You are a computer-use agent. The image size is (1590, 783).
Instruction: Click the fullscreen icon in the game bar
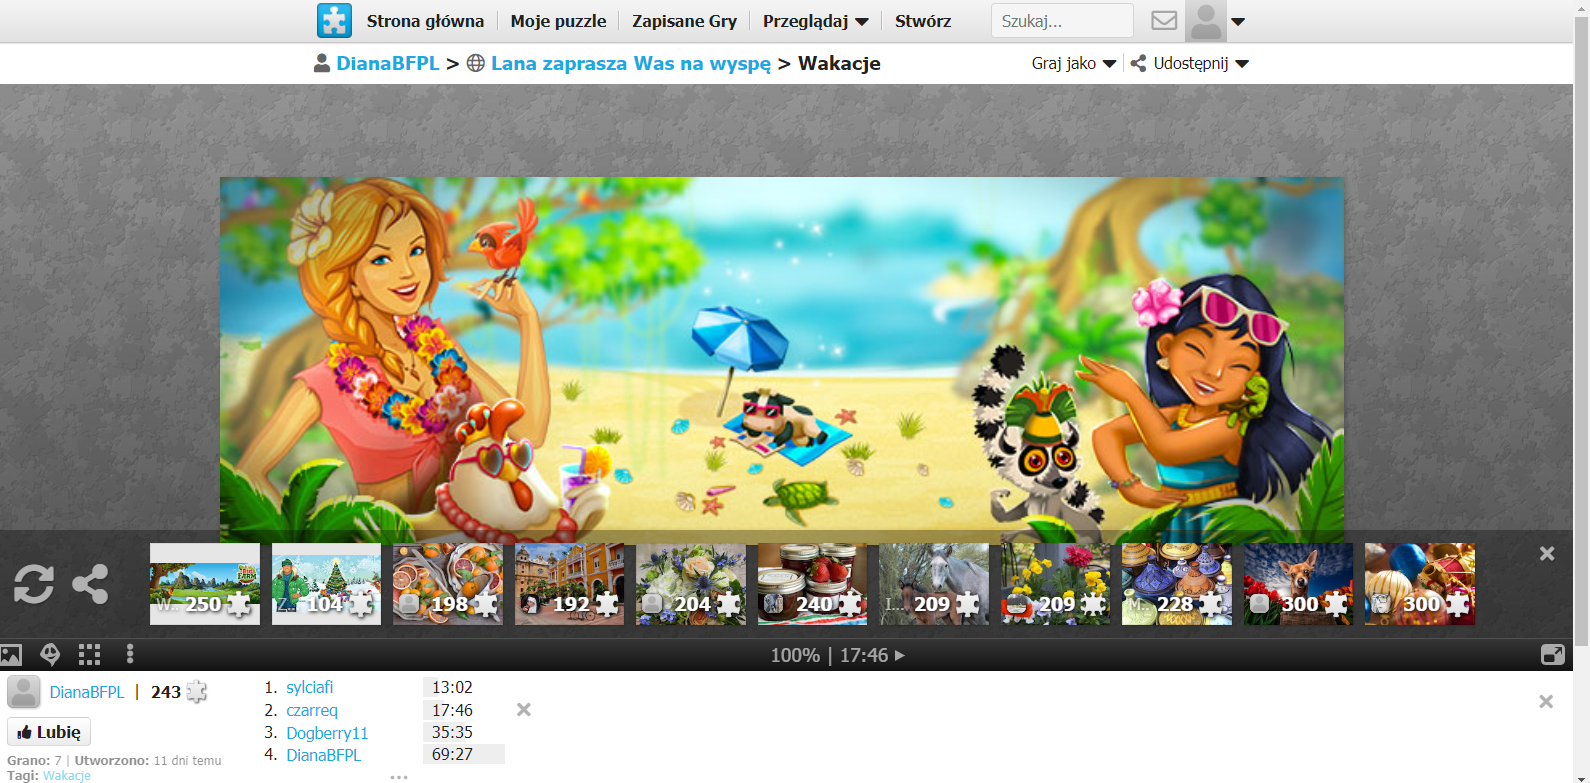click(1553, 655)
